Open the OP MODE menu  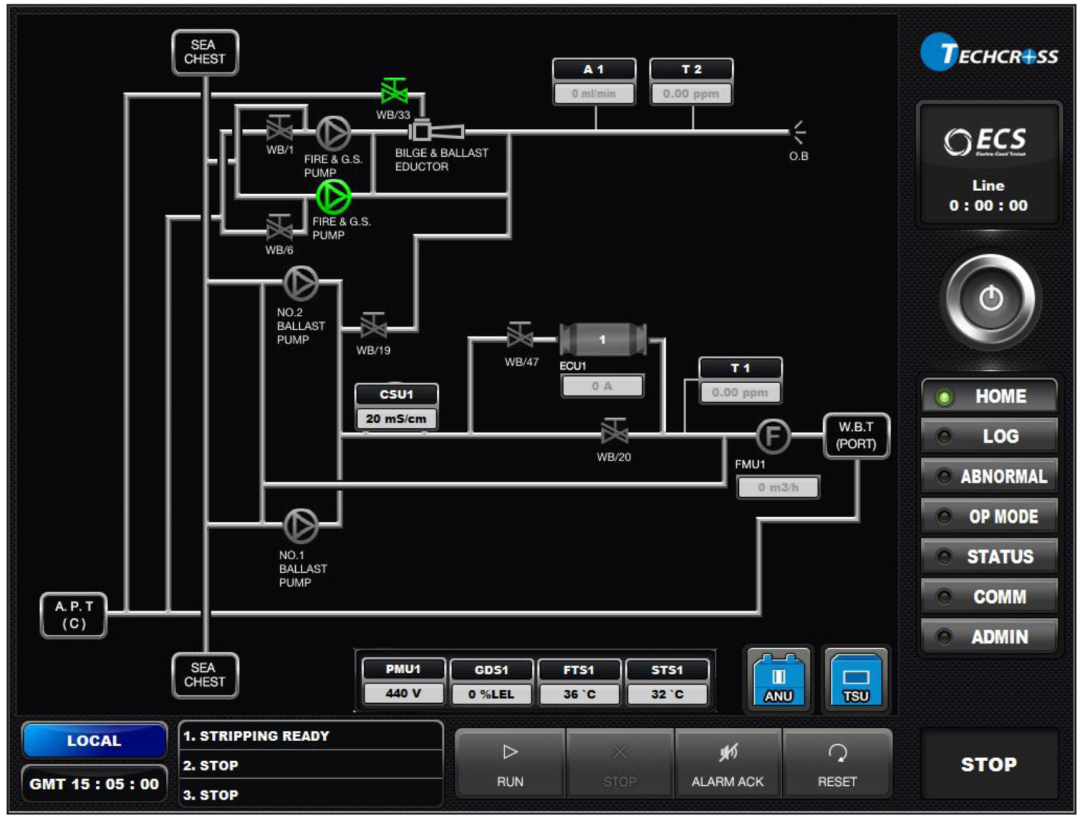tap(989, 516)
